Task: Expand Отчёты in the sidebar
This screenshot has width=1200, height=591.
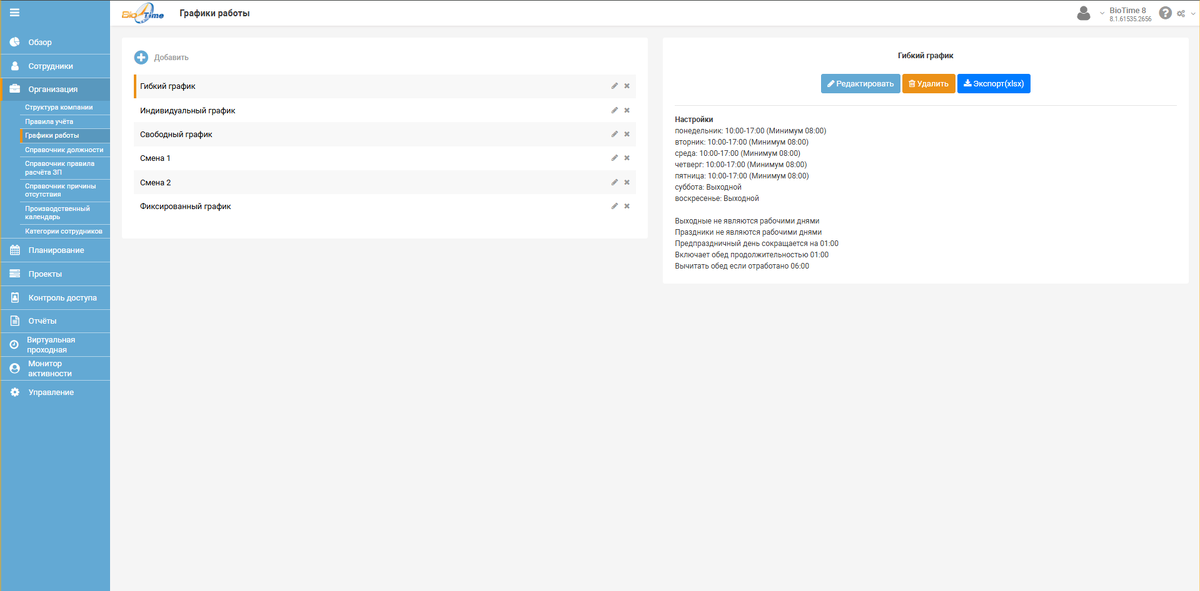Action: [55, 321]
